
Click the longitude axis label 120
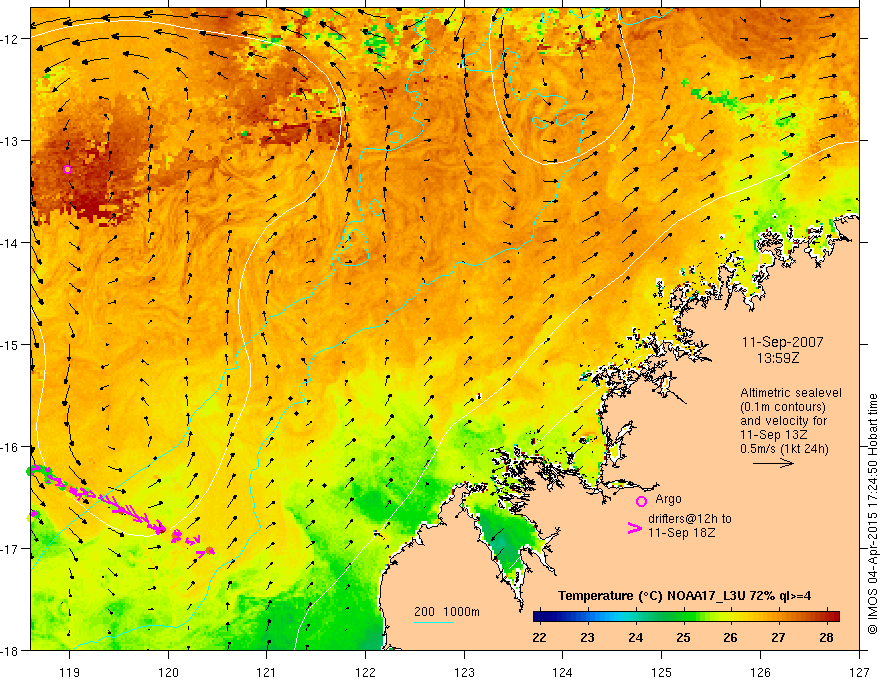click(x=168, y=672)
